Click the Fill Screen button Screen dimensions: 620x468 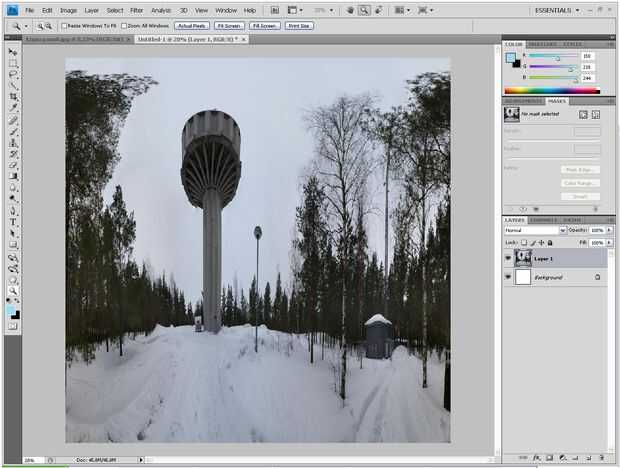pos(265,26)
